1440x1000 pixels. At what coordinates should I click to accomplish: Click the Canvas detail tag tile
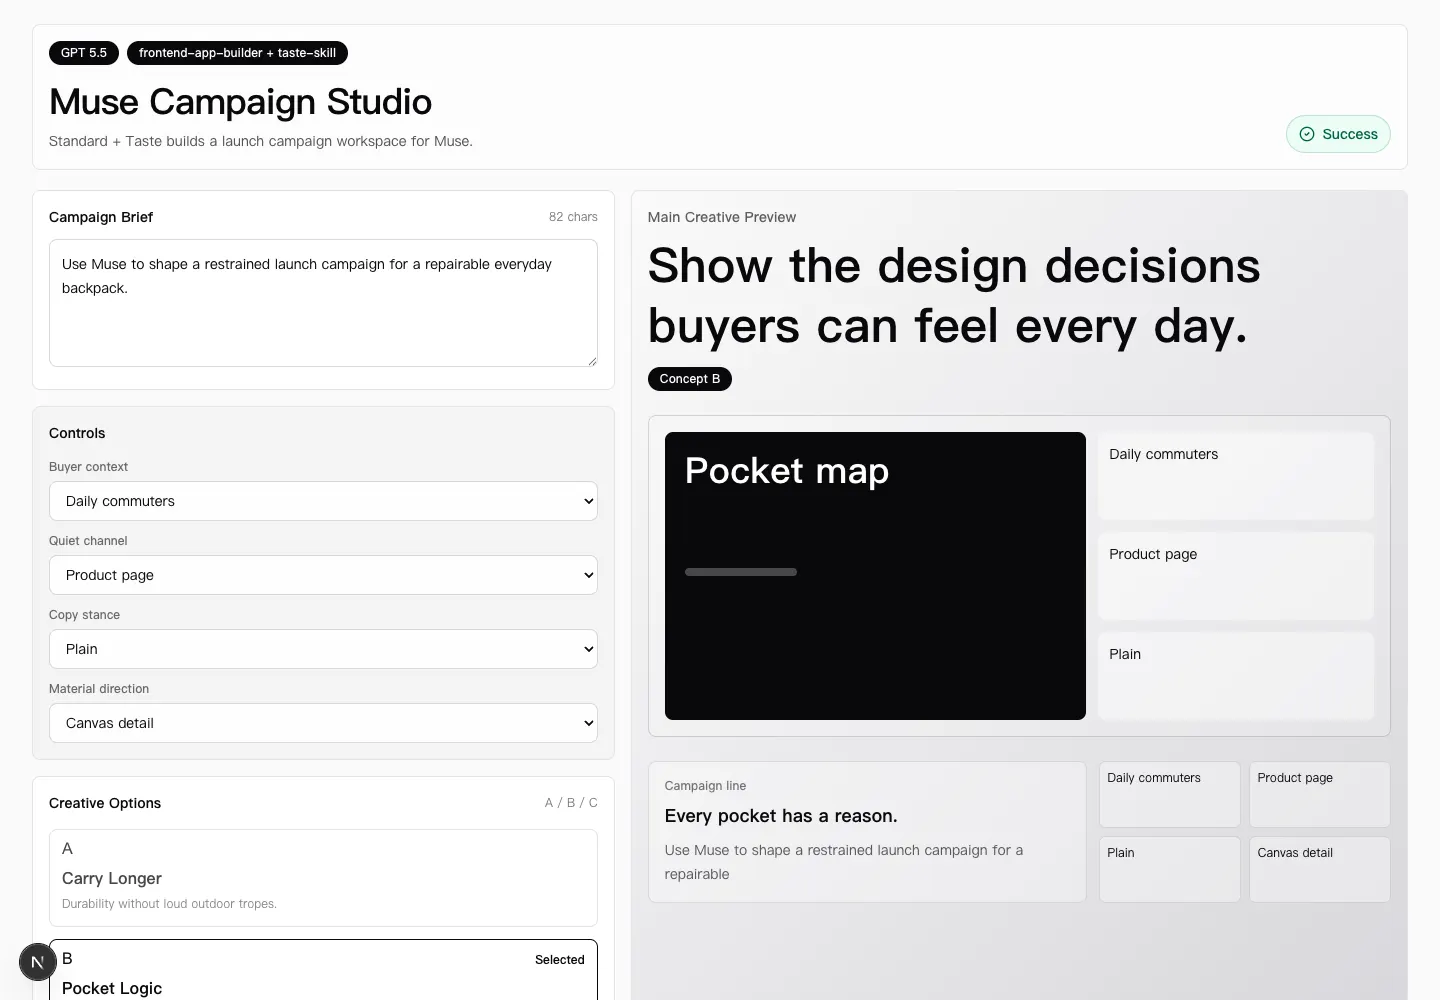tap(1320, 870)
